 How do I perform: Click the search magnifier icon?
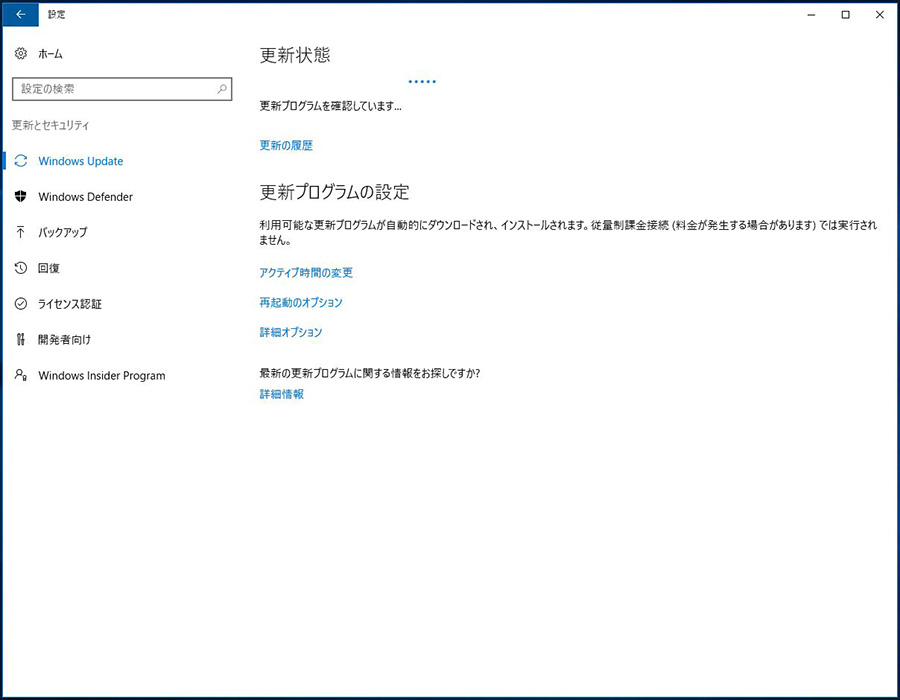point(222,89)
